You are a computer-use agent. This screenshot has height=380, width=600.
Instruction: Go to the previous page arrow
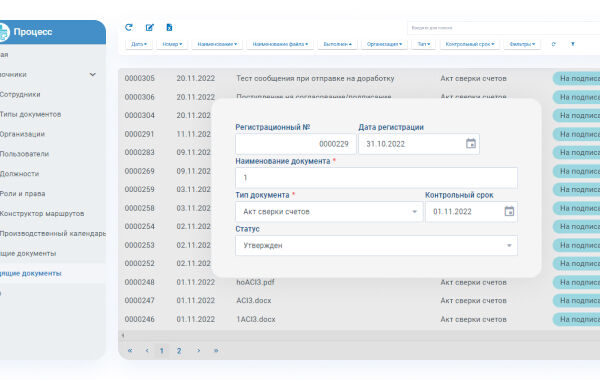(x=147, y=351)
